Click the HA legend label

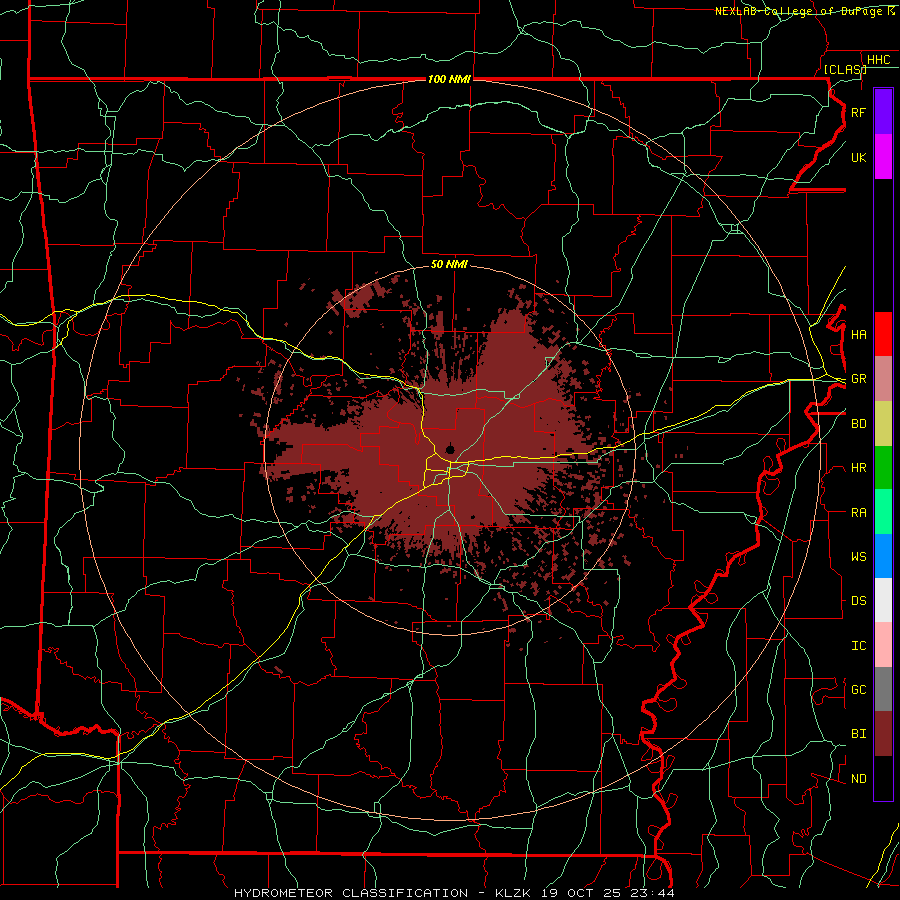point(858,335)
